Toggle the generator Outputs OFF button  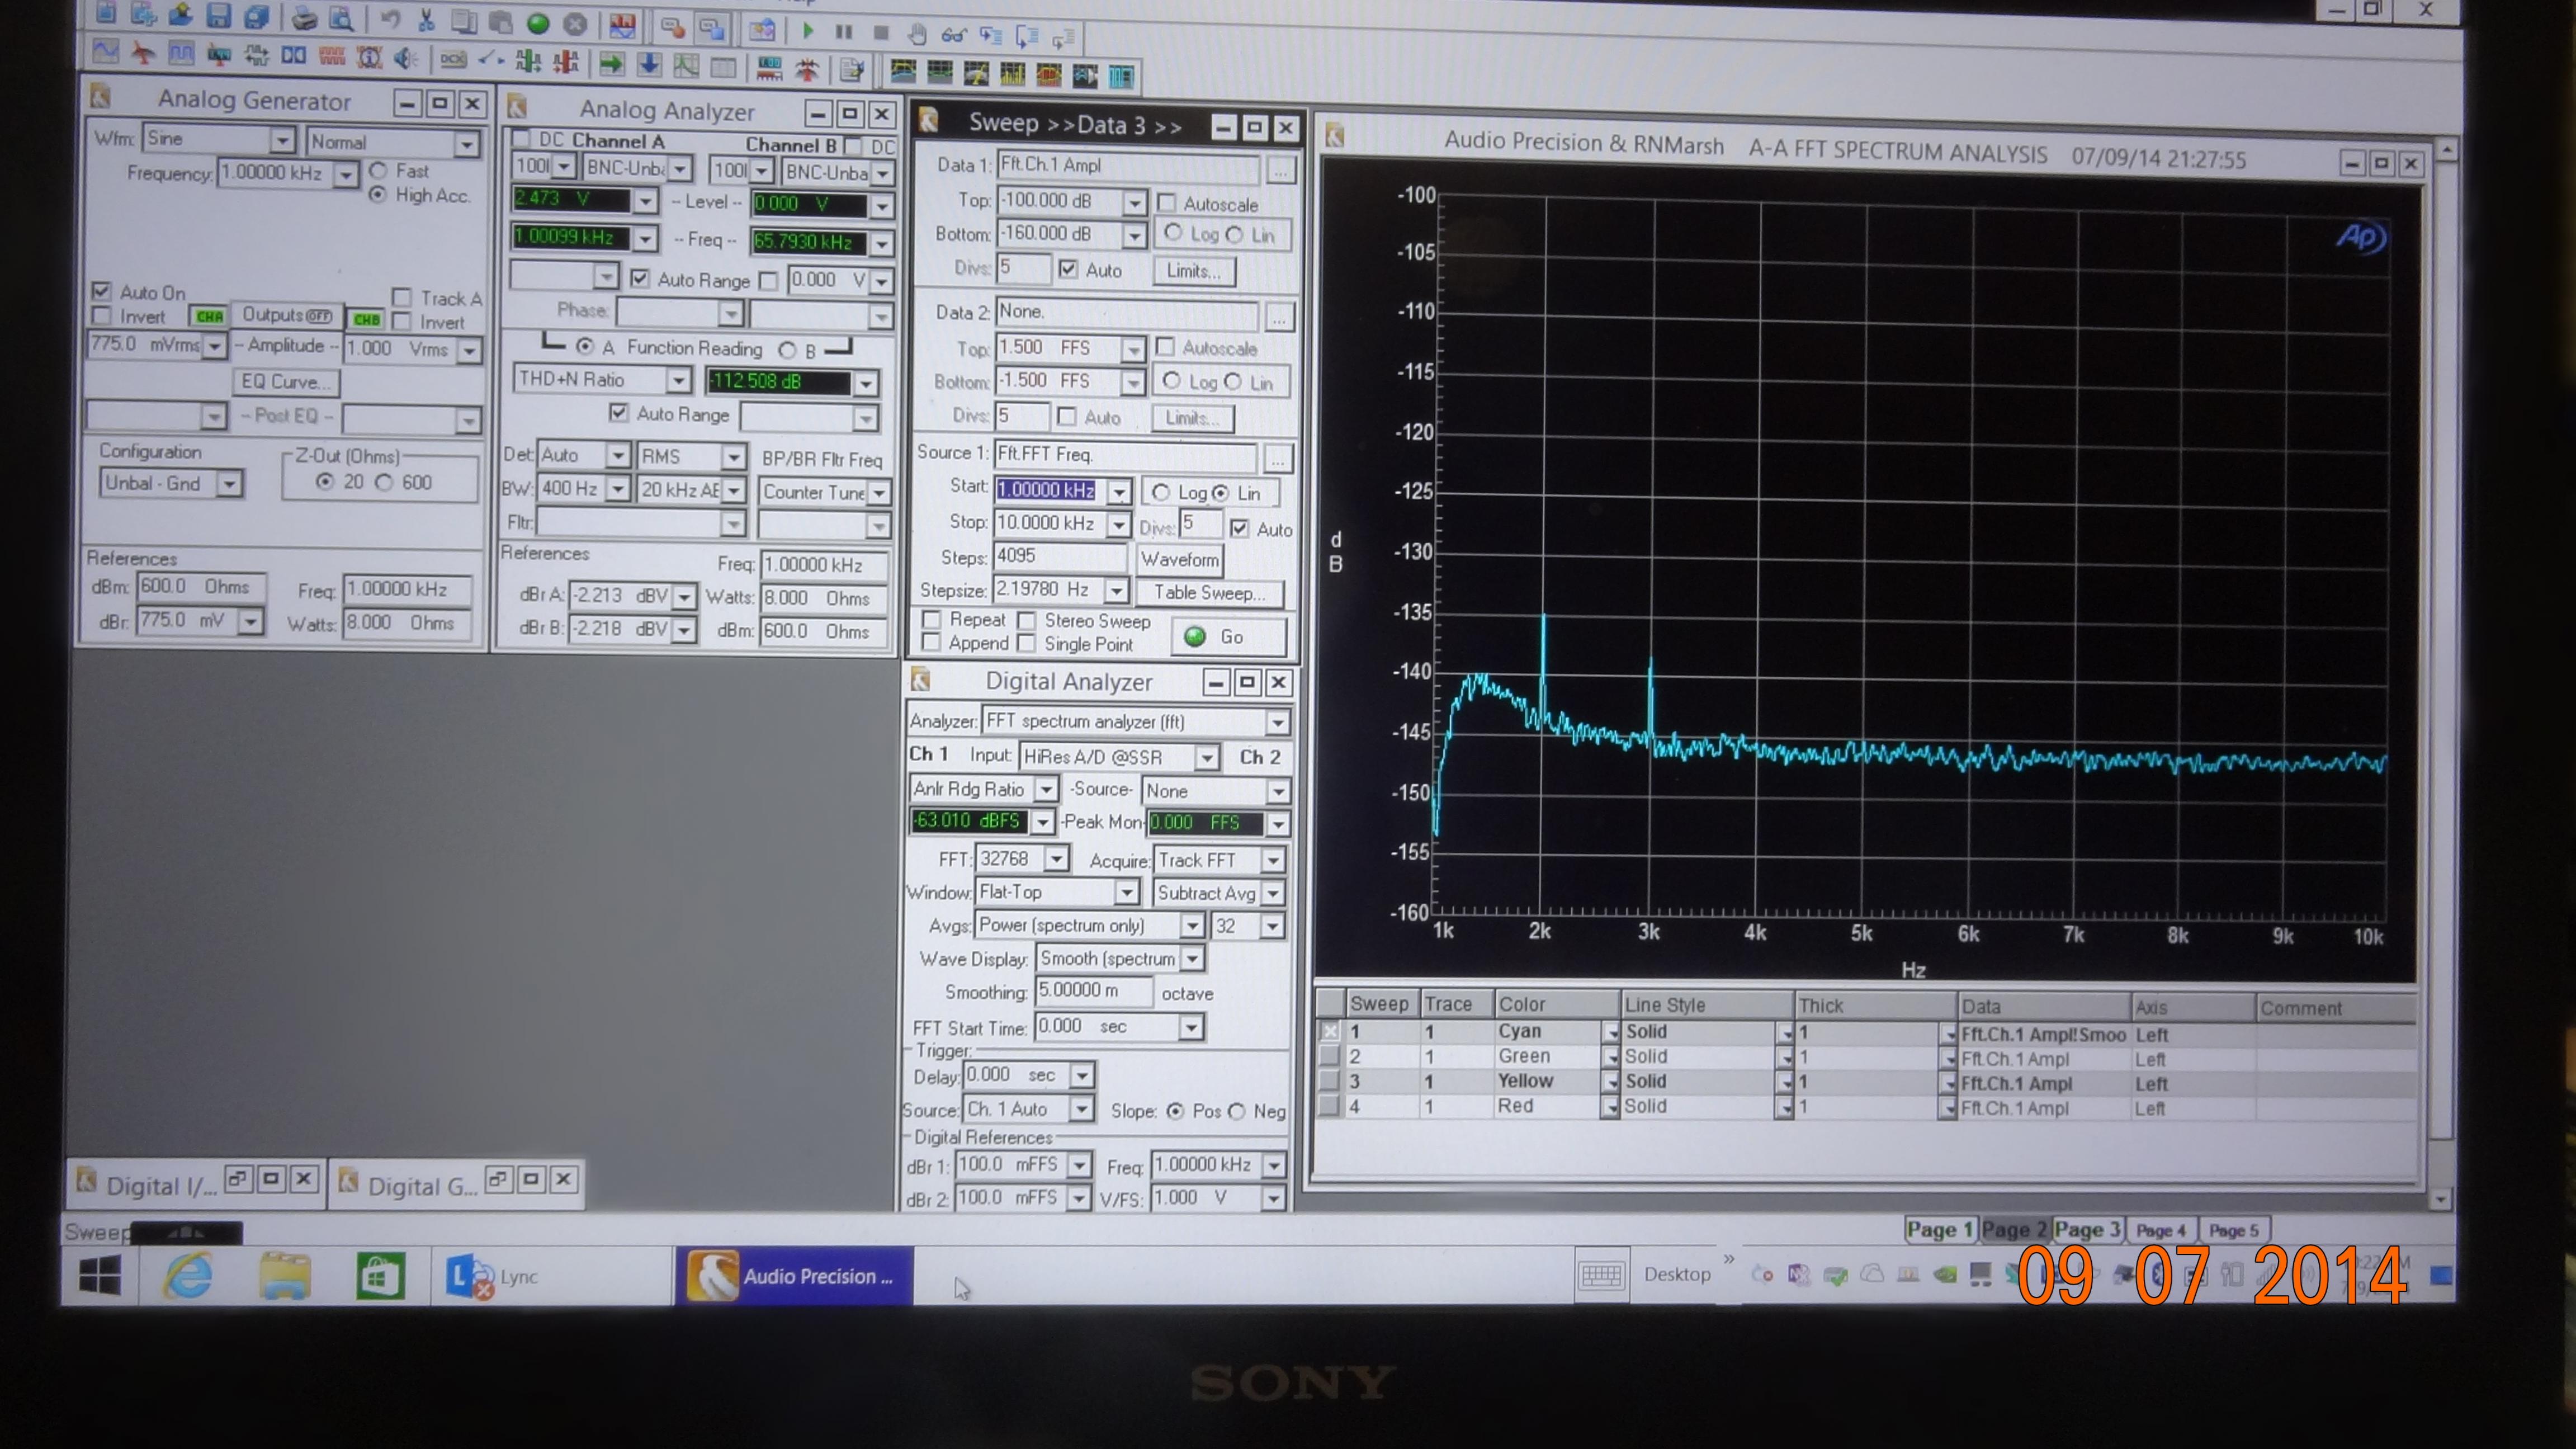[x=287, y=315]
